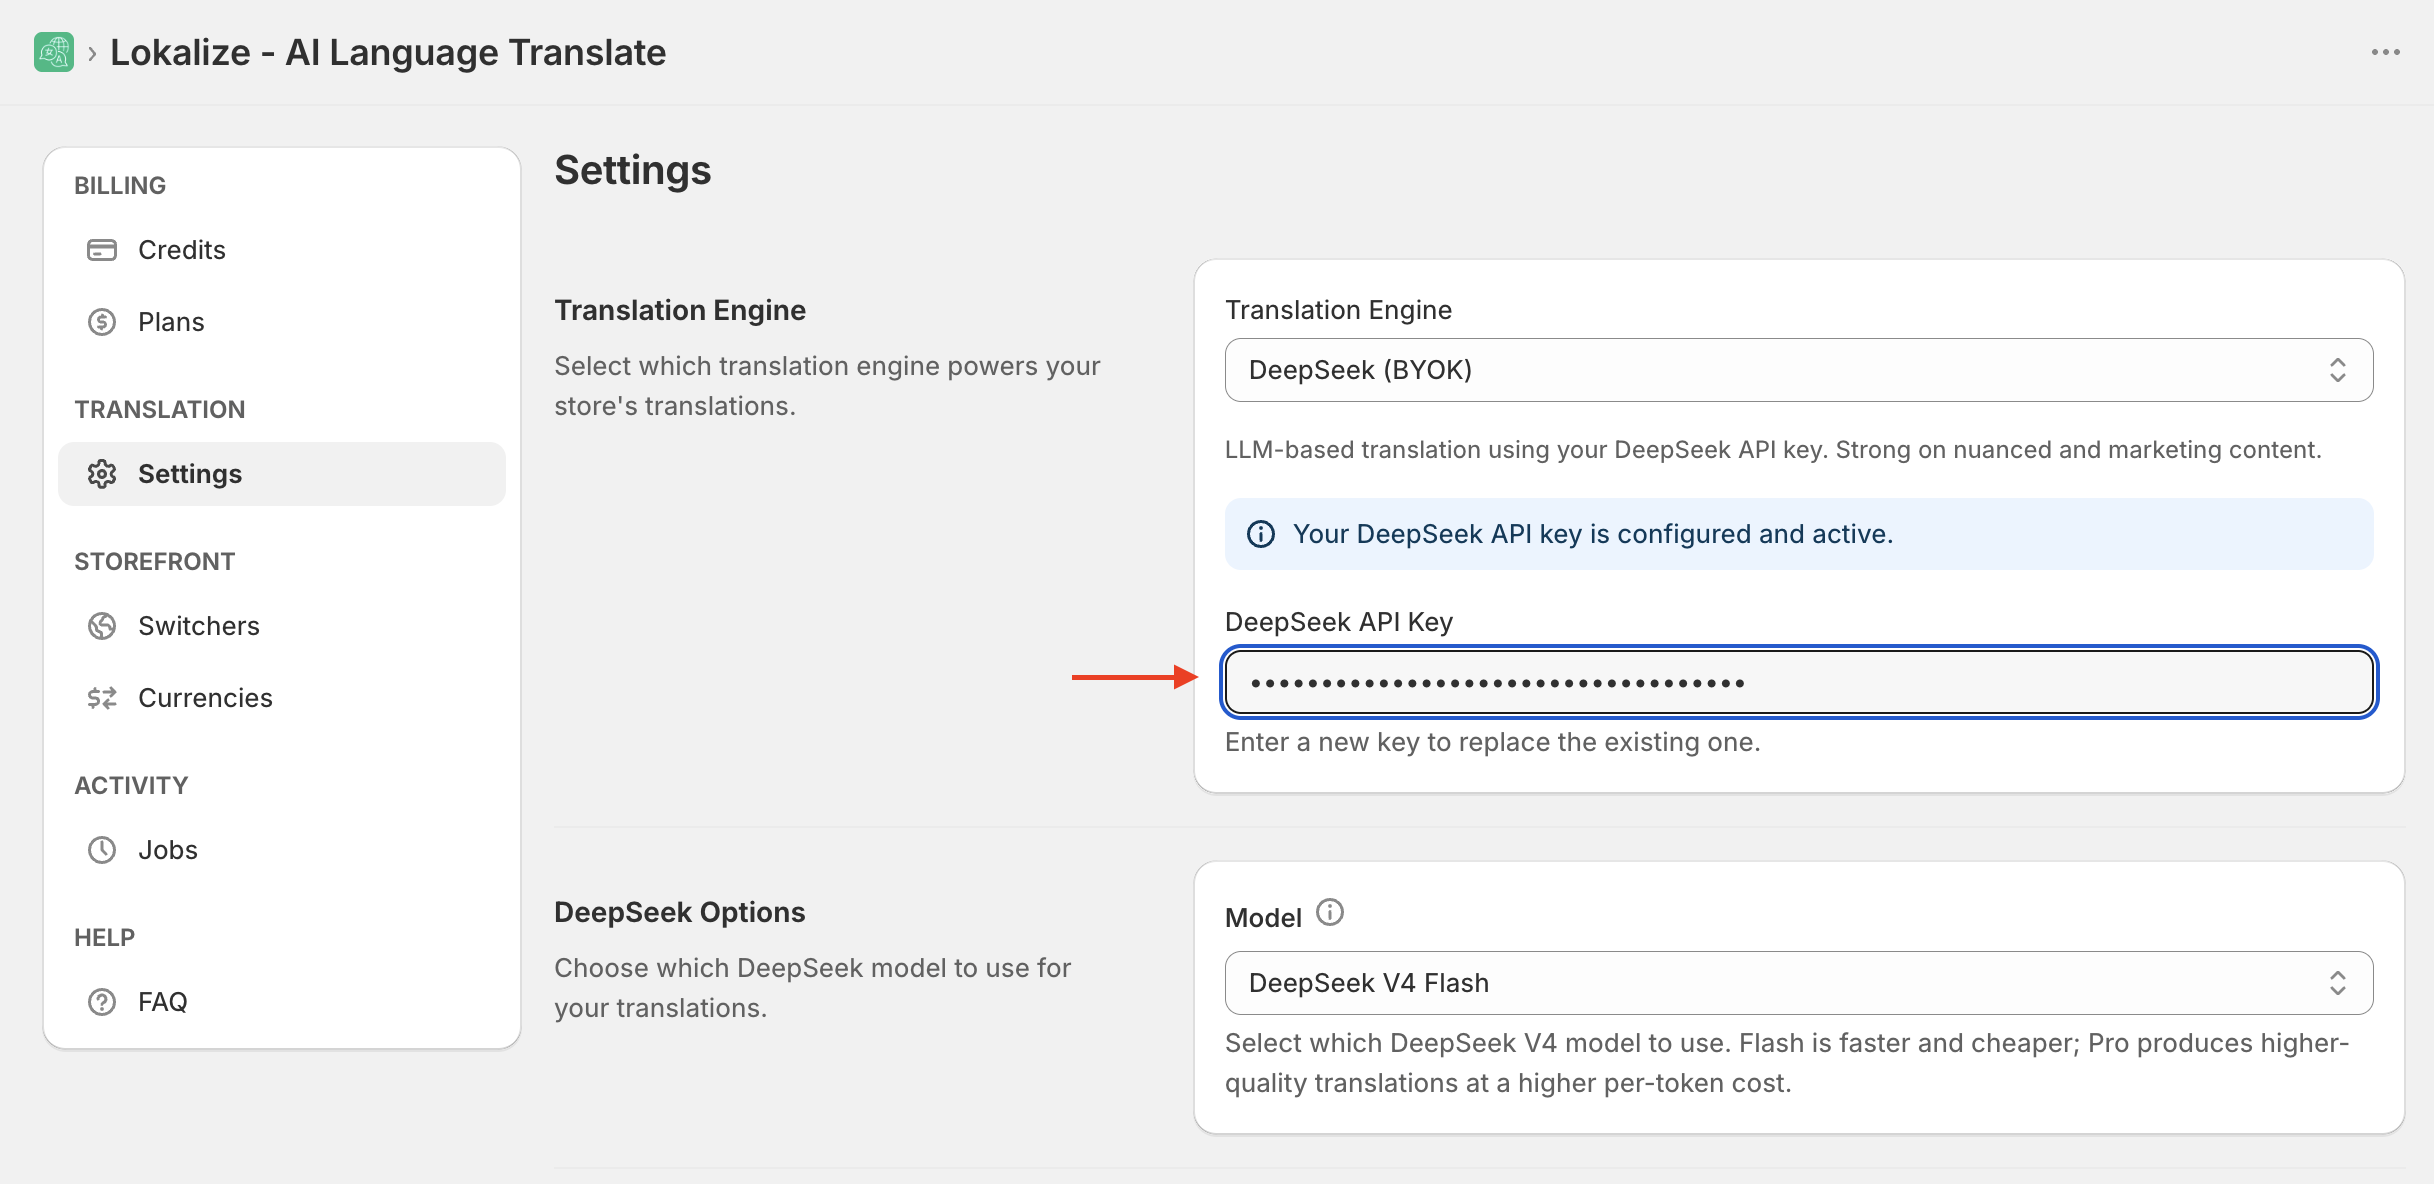
Task: Click the STOREFRONT section header
Action: 155,562
